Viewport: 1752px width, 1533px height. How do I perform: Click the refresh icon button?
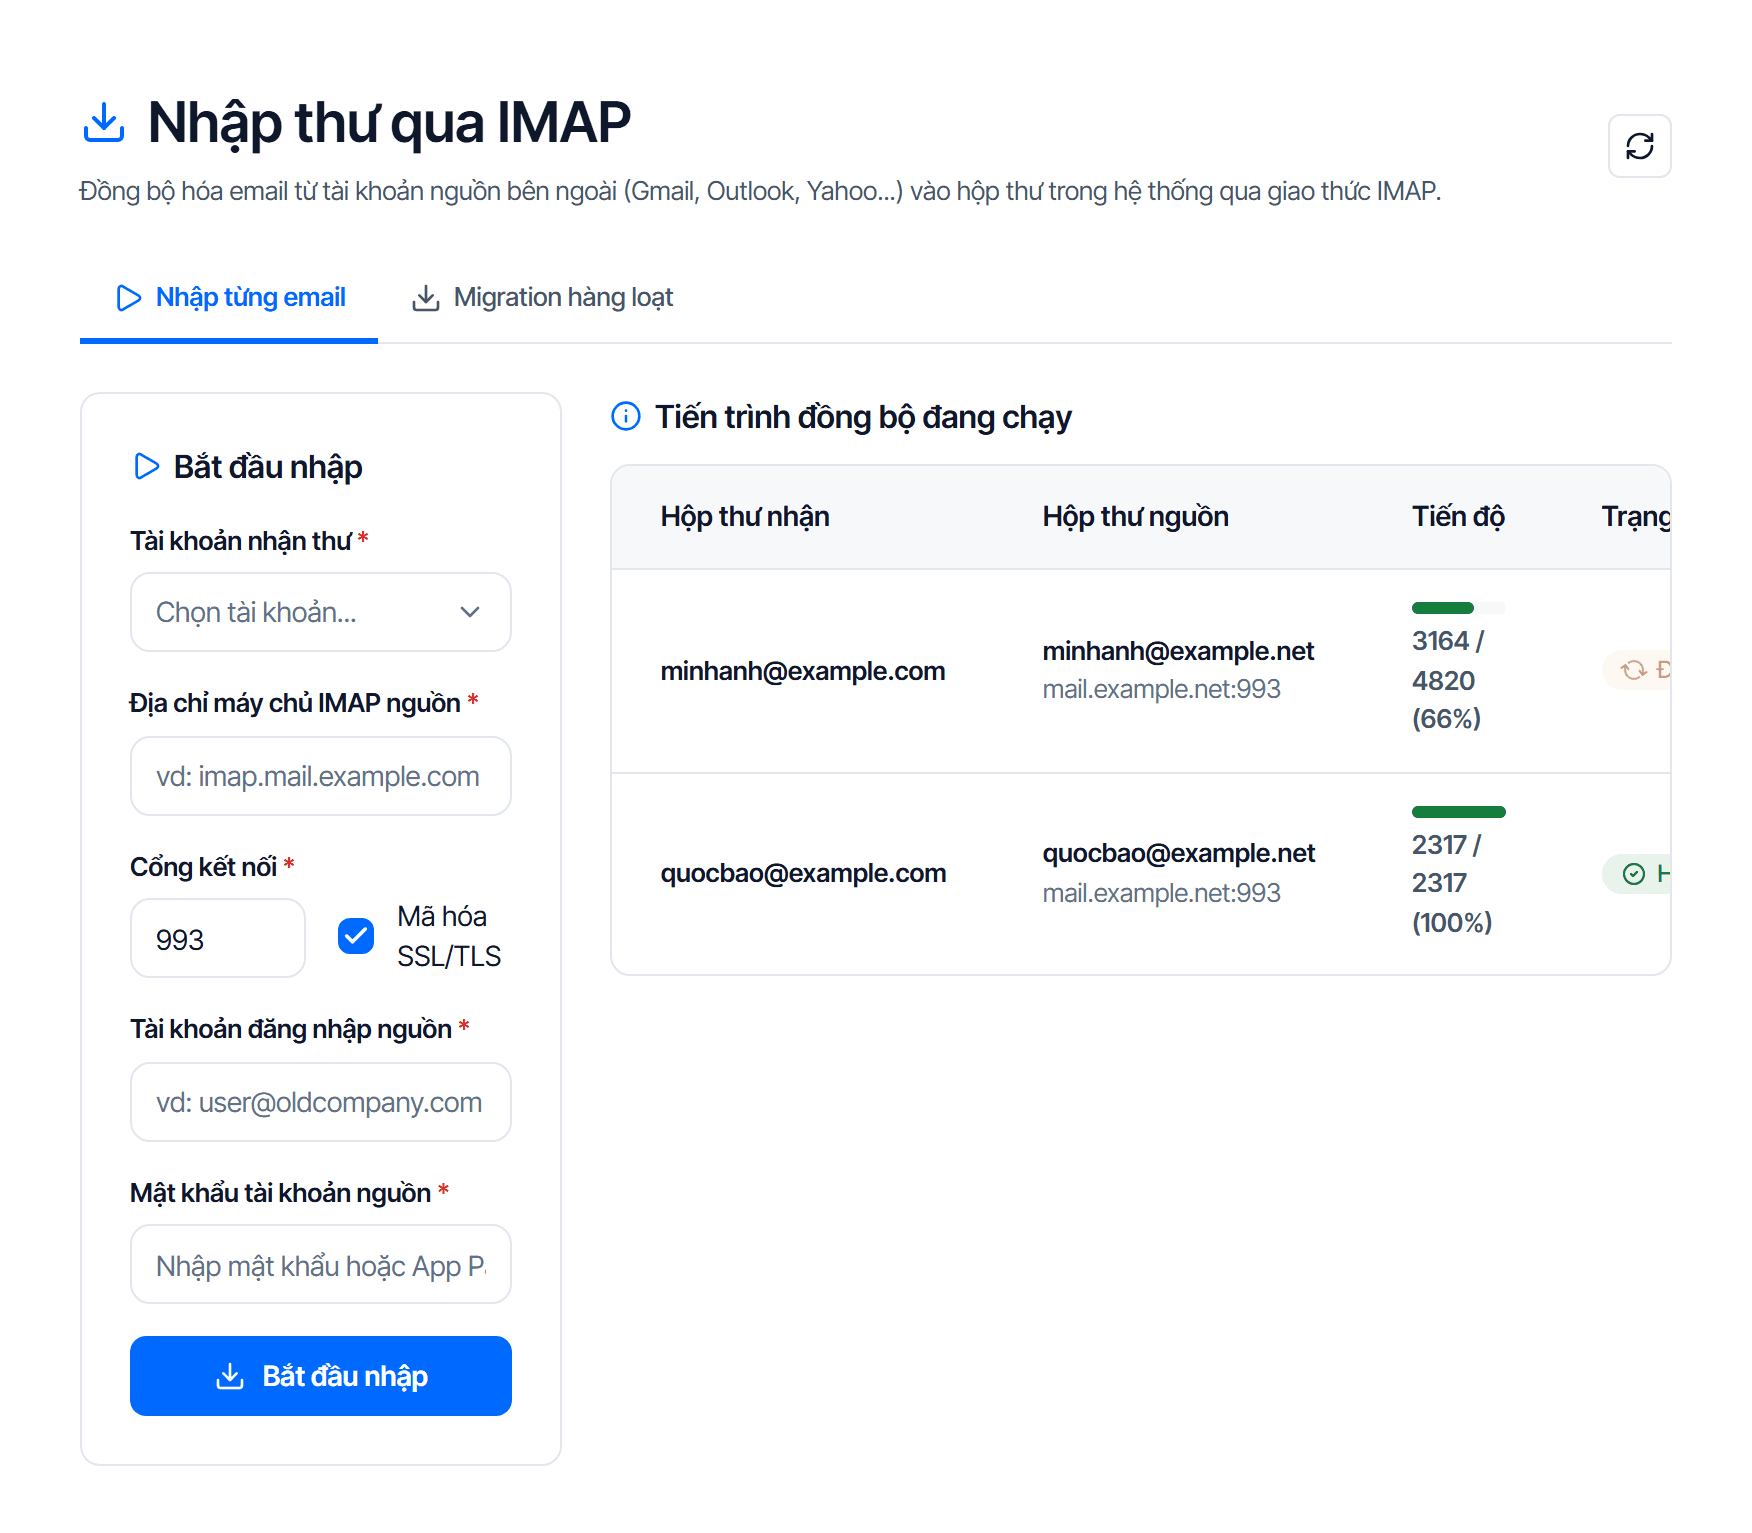[1639, 146]
